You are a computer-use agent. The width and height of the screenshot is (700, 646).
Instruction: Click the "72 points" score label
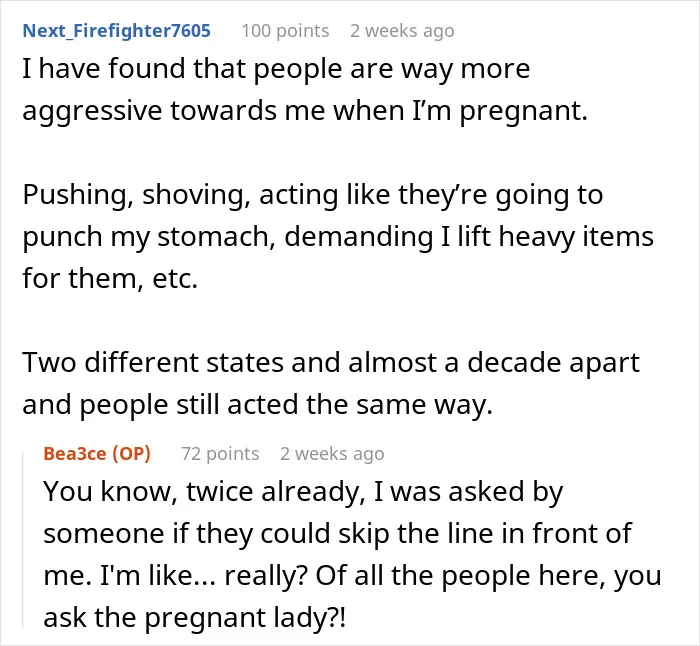coord(220,454)
